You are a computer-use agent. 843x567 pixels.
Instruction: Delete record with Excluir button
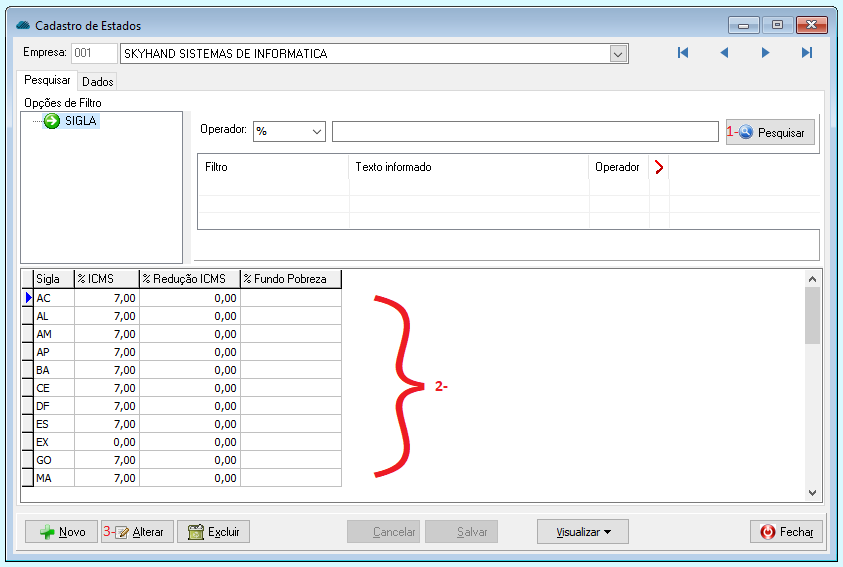[213, 532]
